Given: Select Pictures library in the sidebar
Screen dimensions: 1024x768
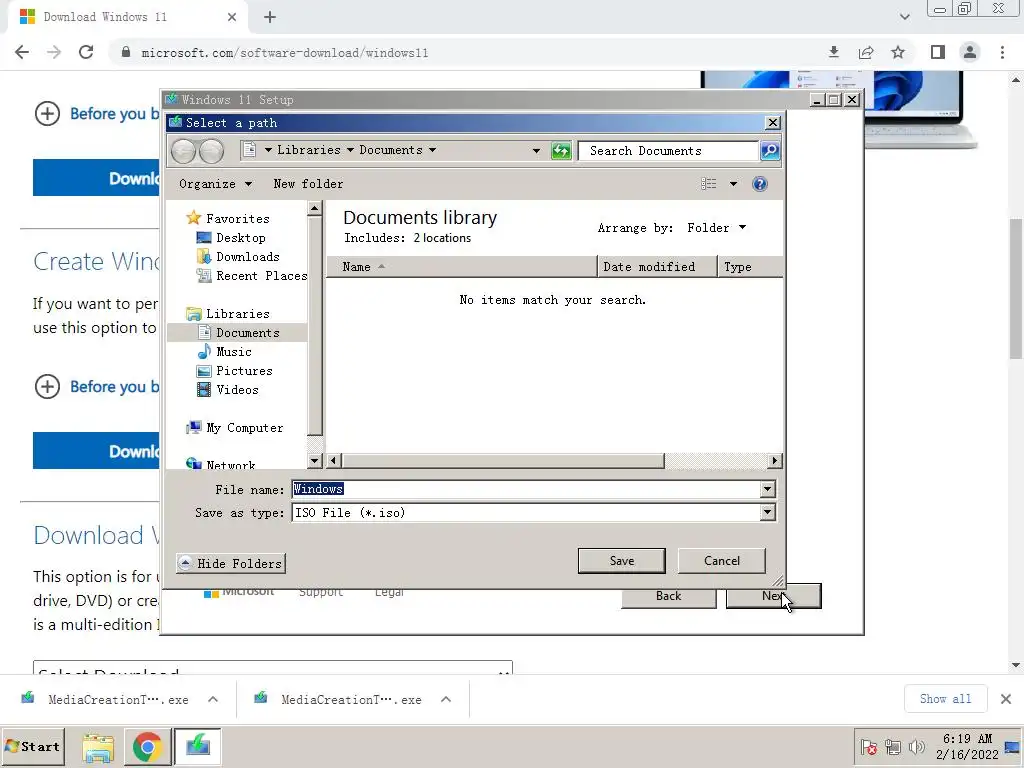Looking at the screenshot, I should pyautogui.click(x=244, y=370).
